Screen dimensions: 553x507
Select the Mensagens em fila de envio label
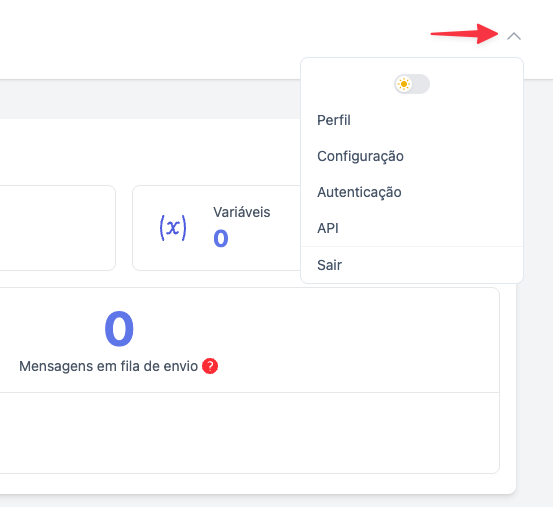[x=108, y=366]
